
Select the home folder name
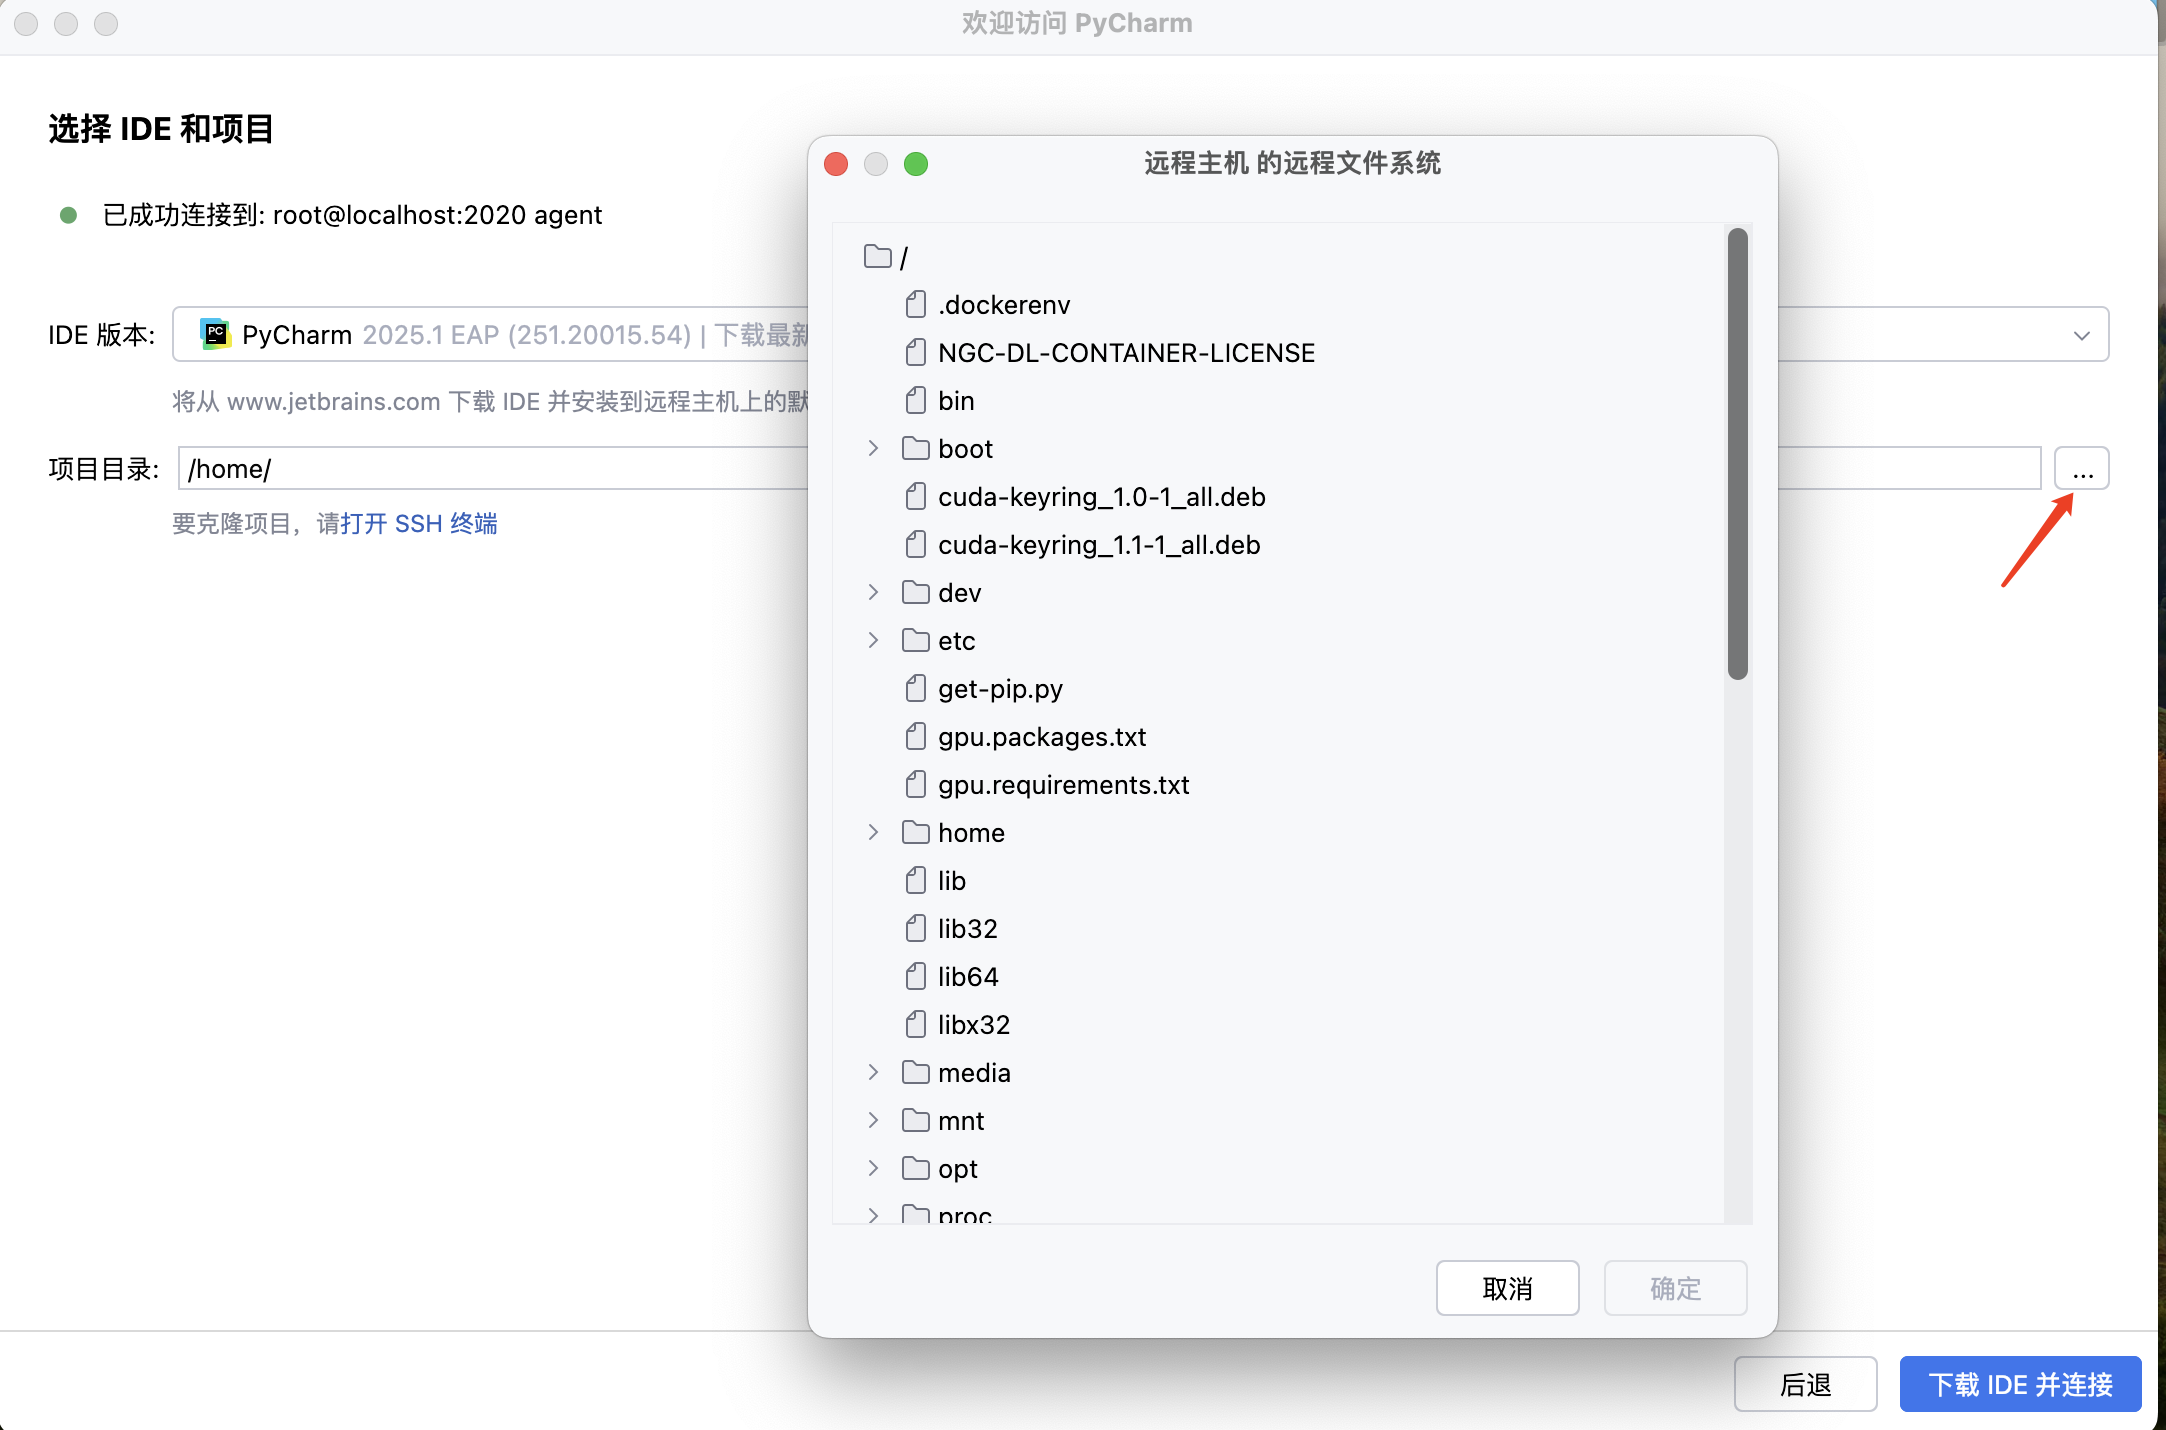pyautogui.click(x=971, y=833)
